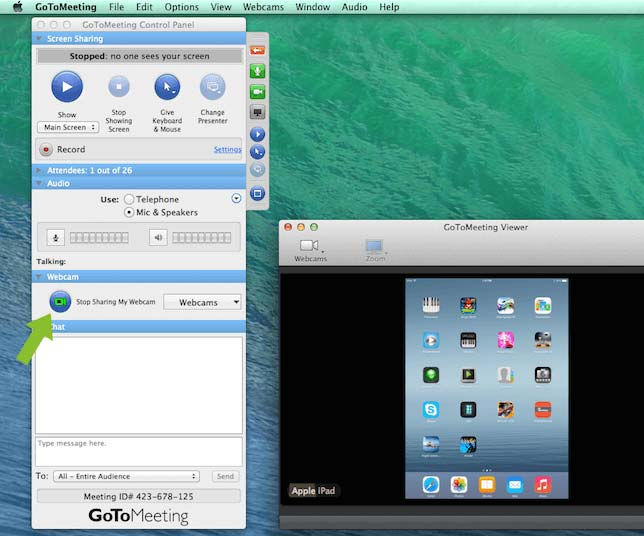This screenshot has height=536, width=644.
Task: Click the Stopped: no one sees your screen bar
Action: (140, 56)
